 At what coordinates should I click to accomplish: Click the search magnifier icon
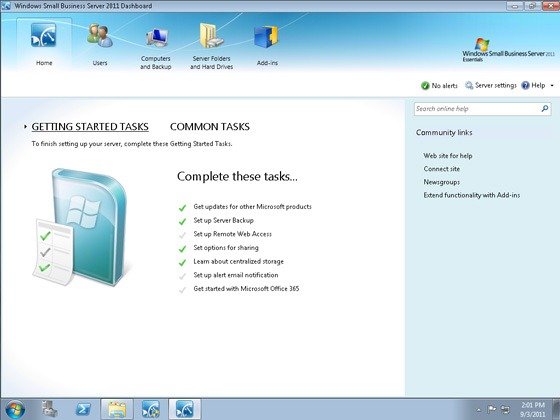tap(545, 109)
